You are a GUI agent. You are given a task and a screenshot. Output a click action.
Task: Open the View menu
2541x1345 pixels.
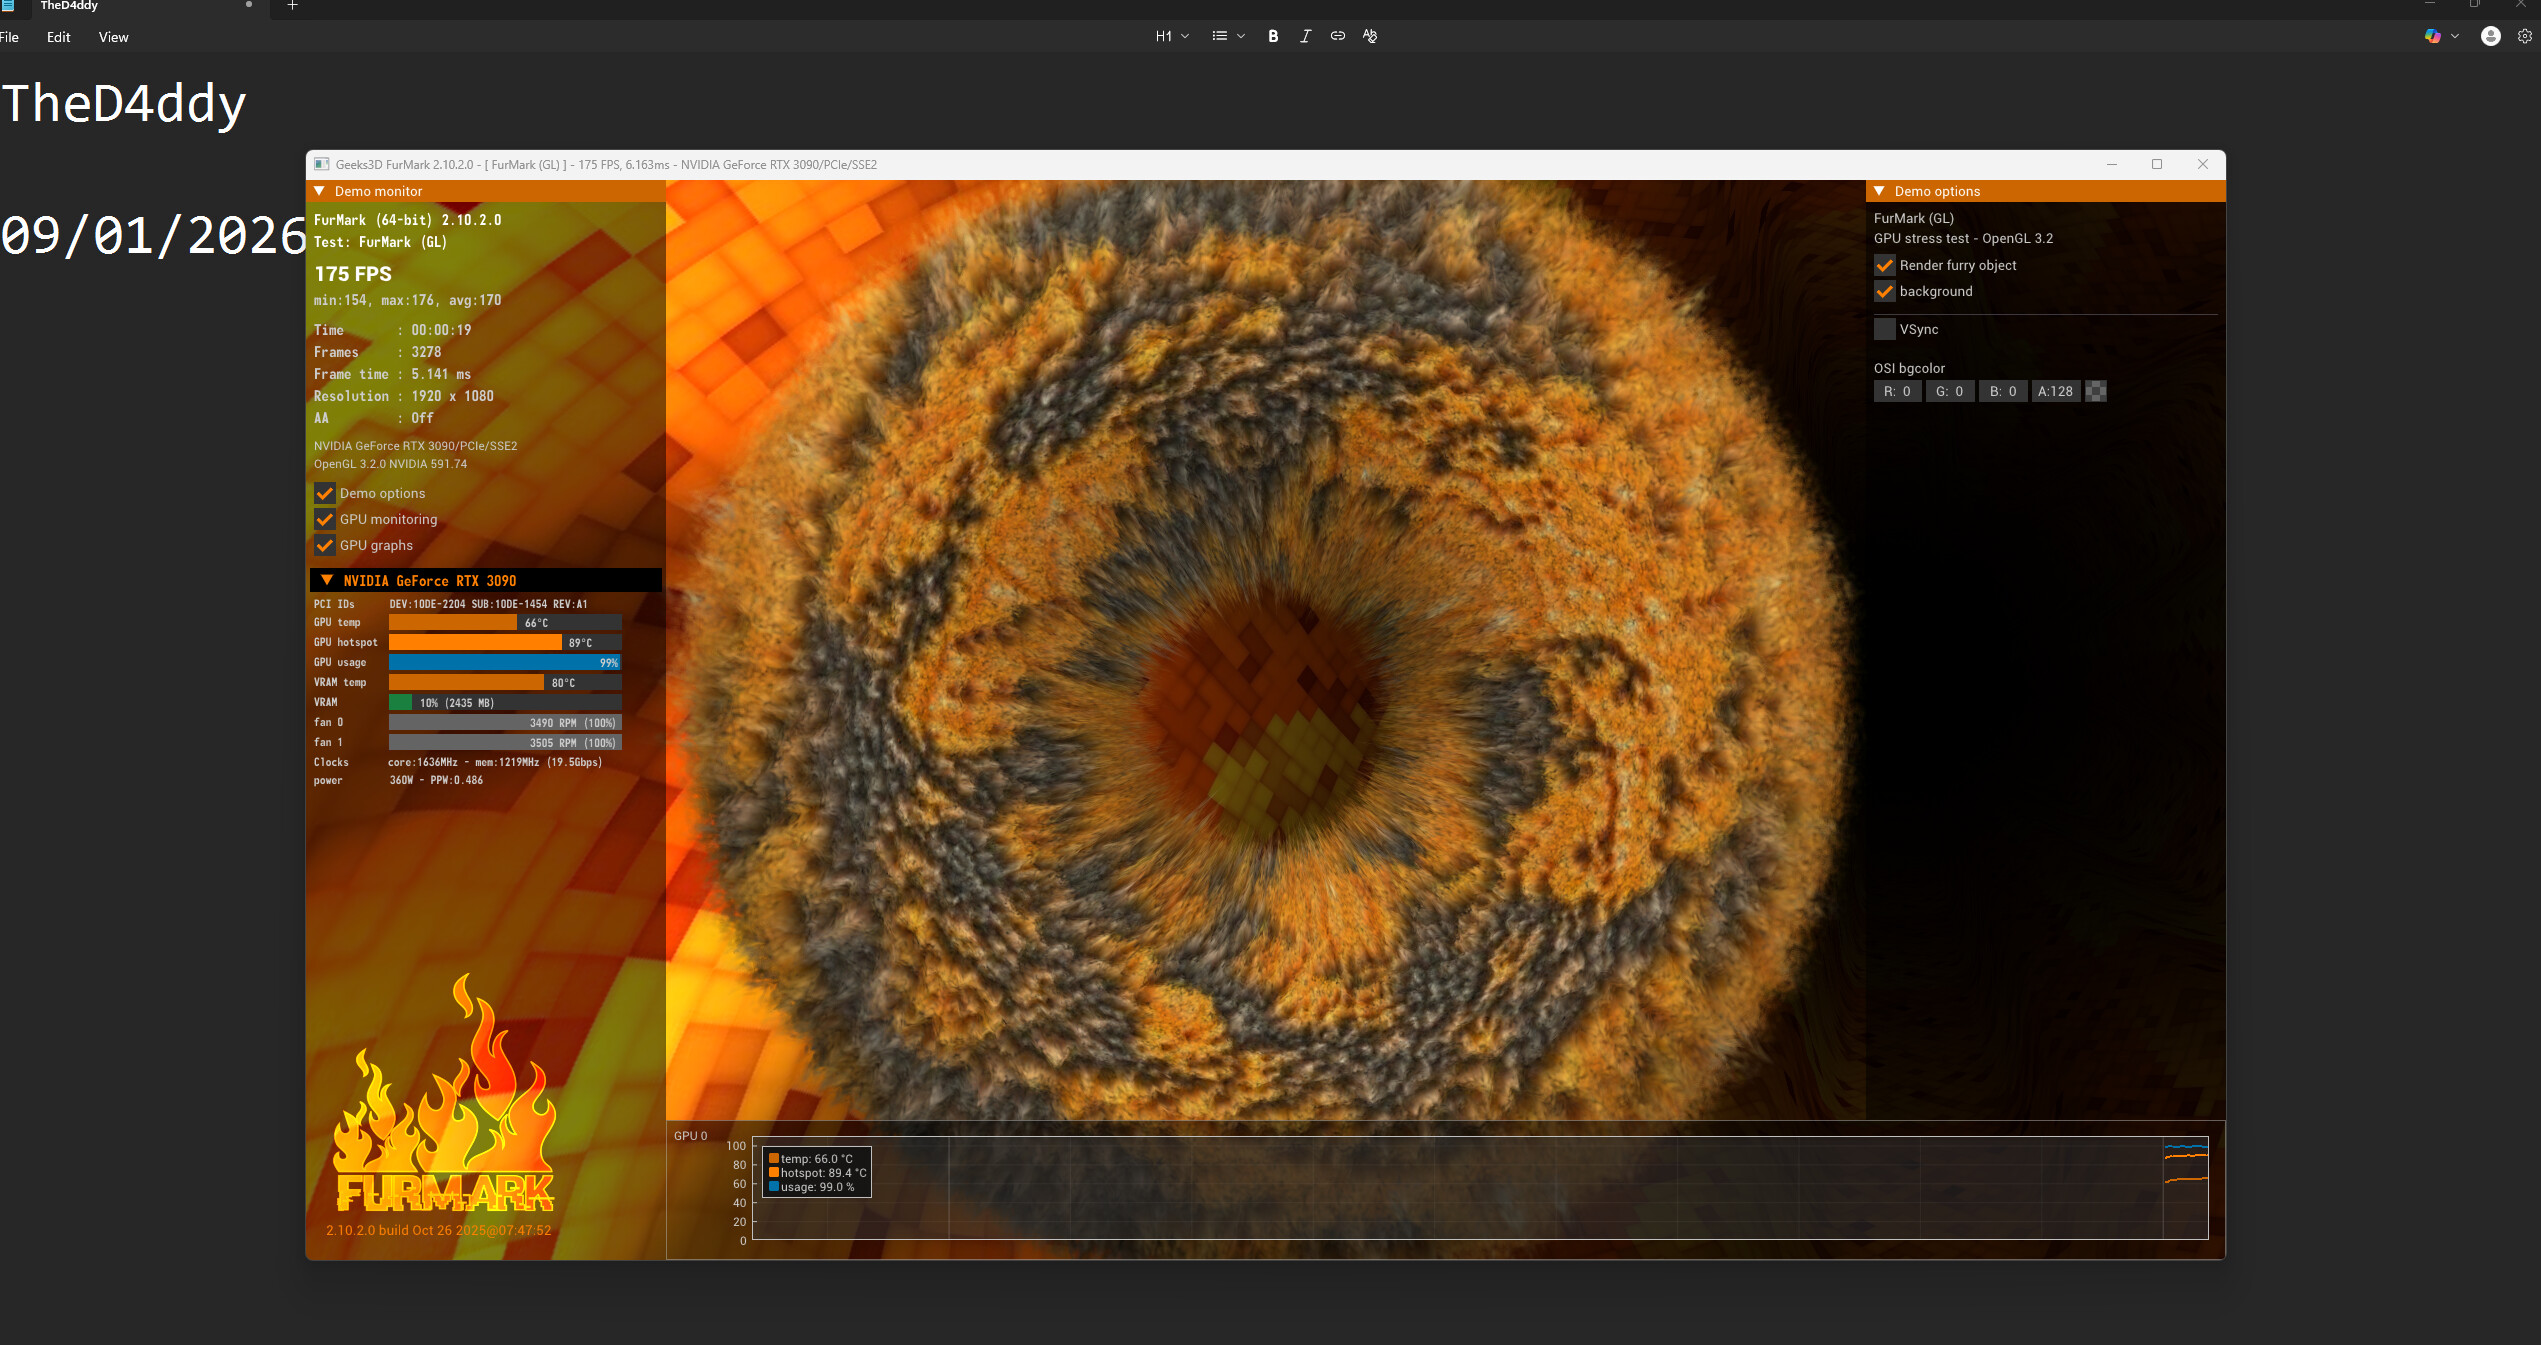point(113,37)
